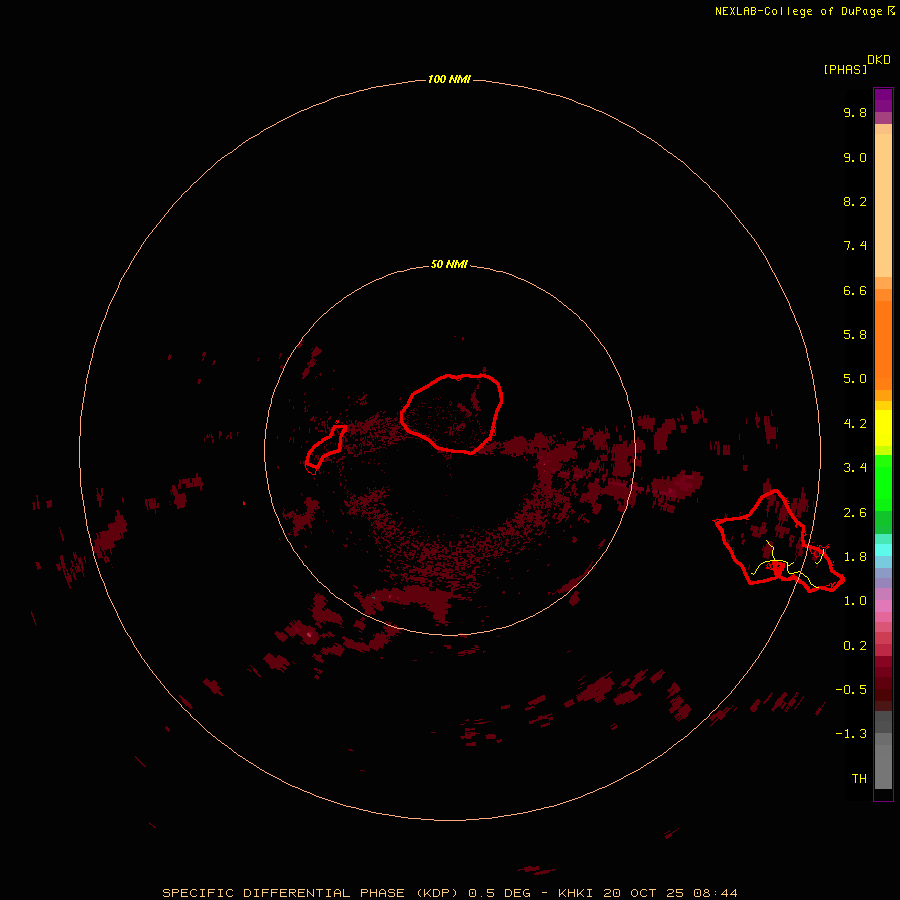Pick the pink band of the color scale
Screen dimensions: 900x900
tap(883, 606)
